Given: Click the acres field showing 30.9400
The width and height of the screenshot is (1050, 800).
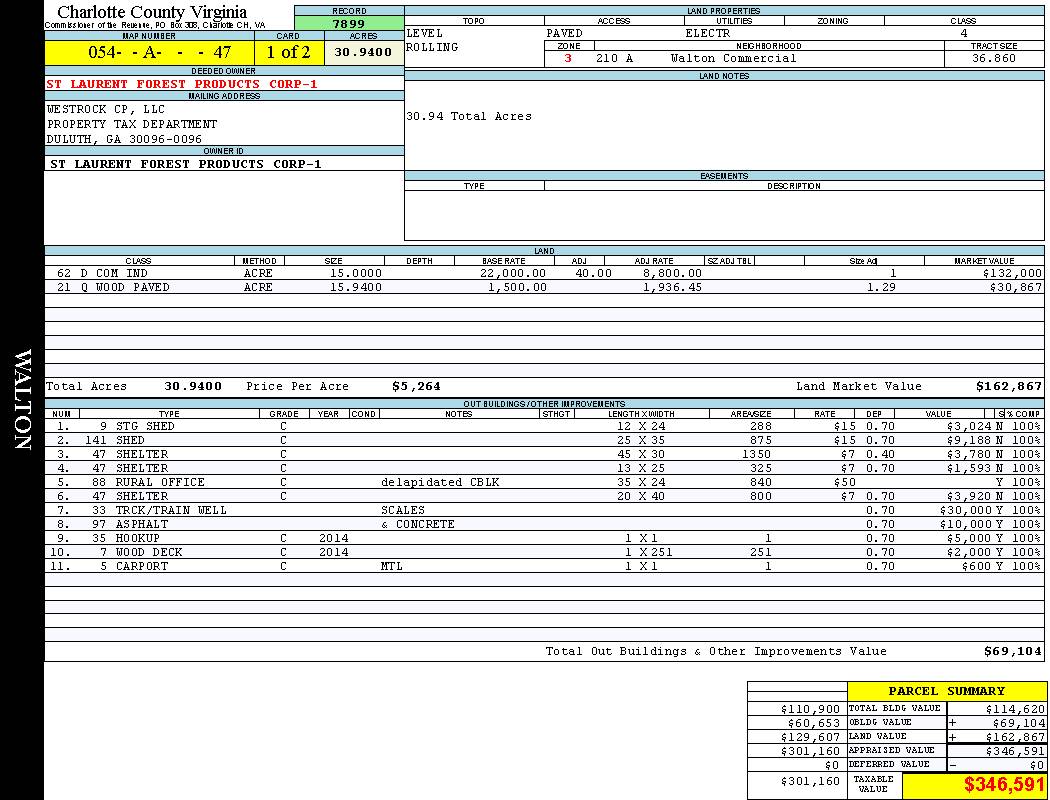Looking at the screenshot, I should tap(363, 52).
